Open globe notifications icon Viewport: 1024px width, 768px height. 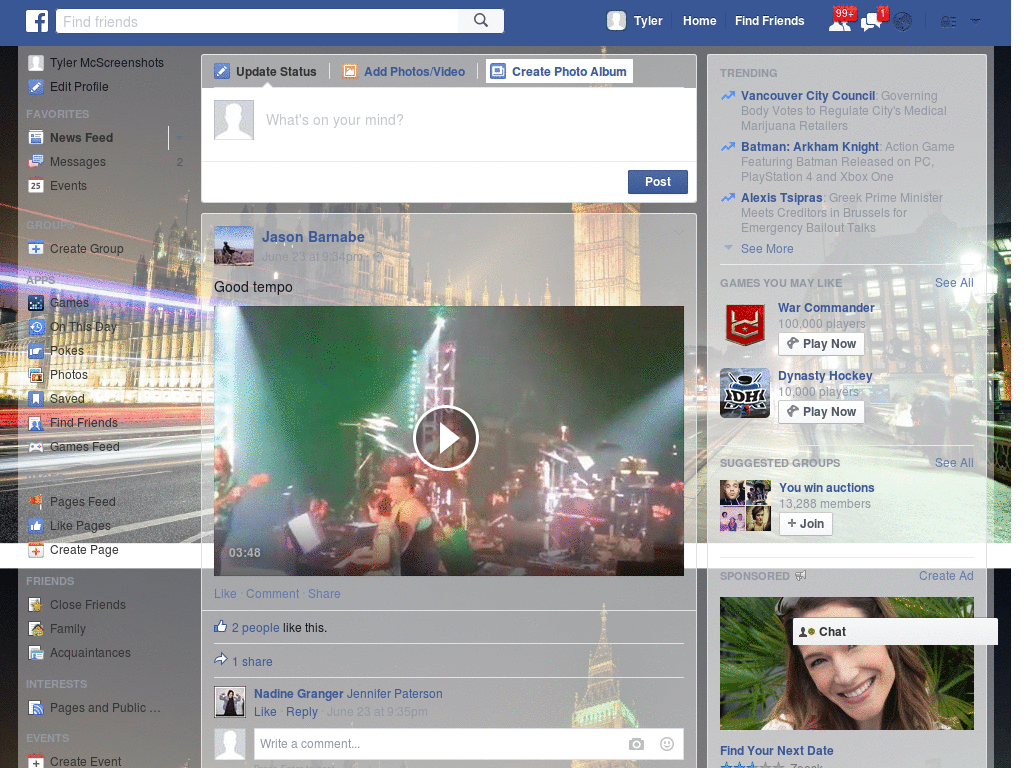pos(903,22)
